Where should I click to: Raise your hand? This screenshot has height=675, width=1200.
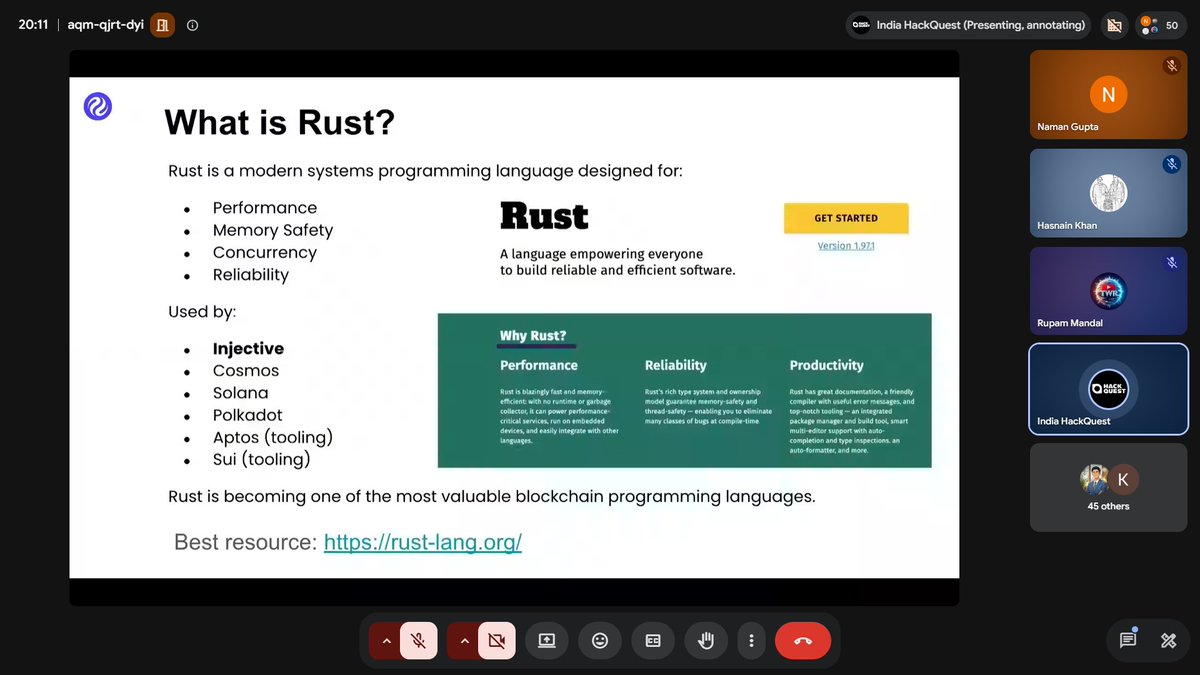pos(706,641)
